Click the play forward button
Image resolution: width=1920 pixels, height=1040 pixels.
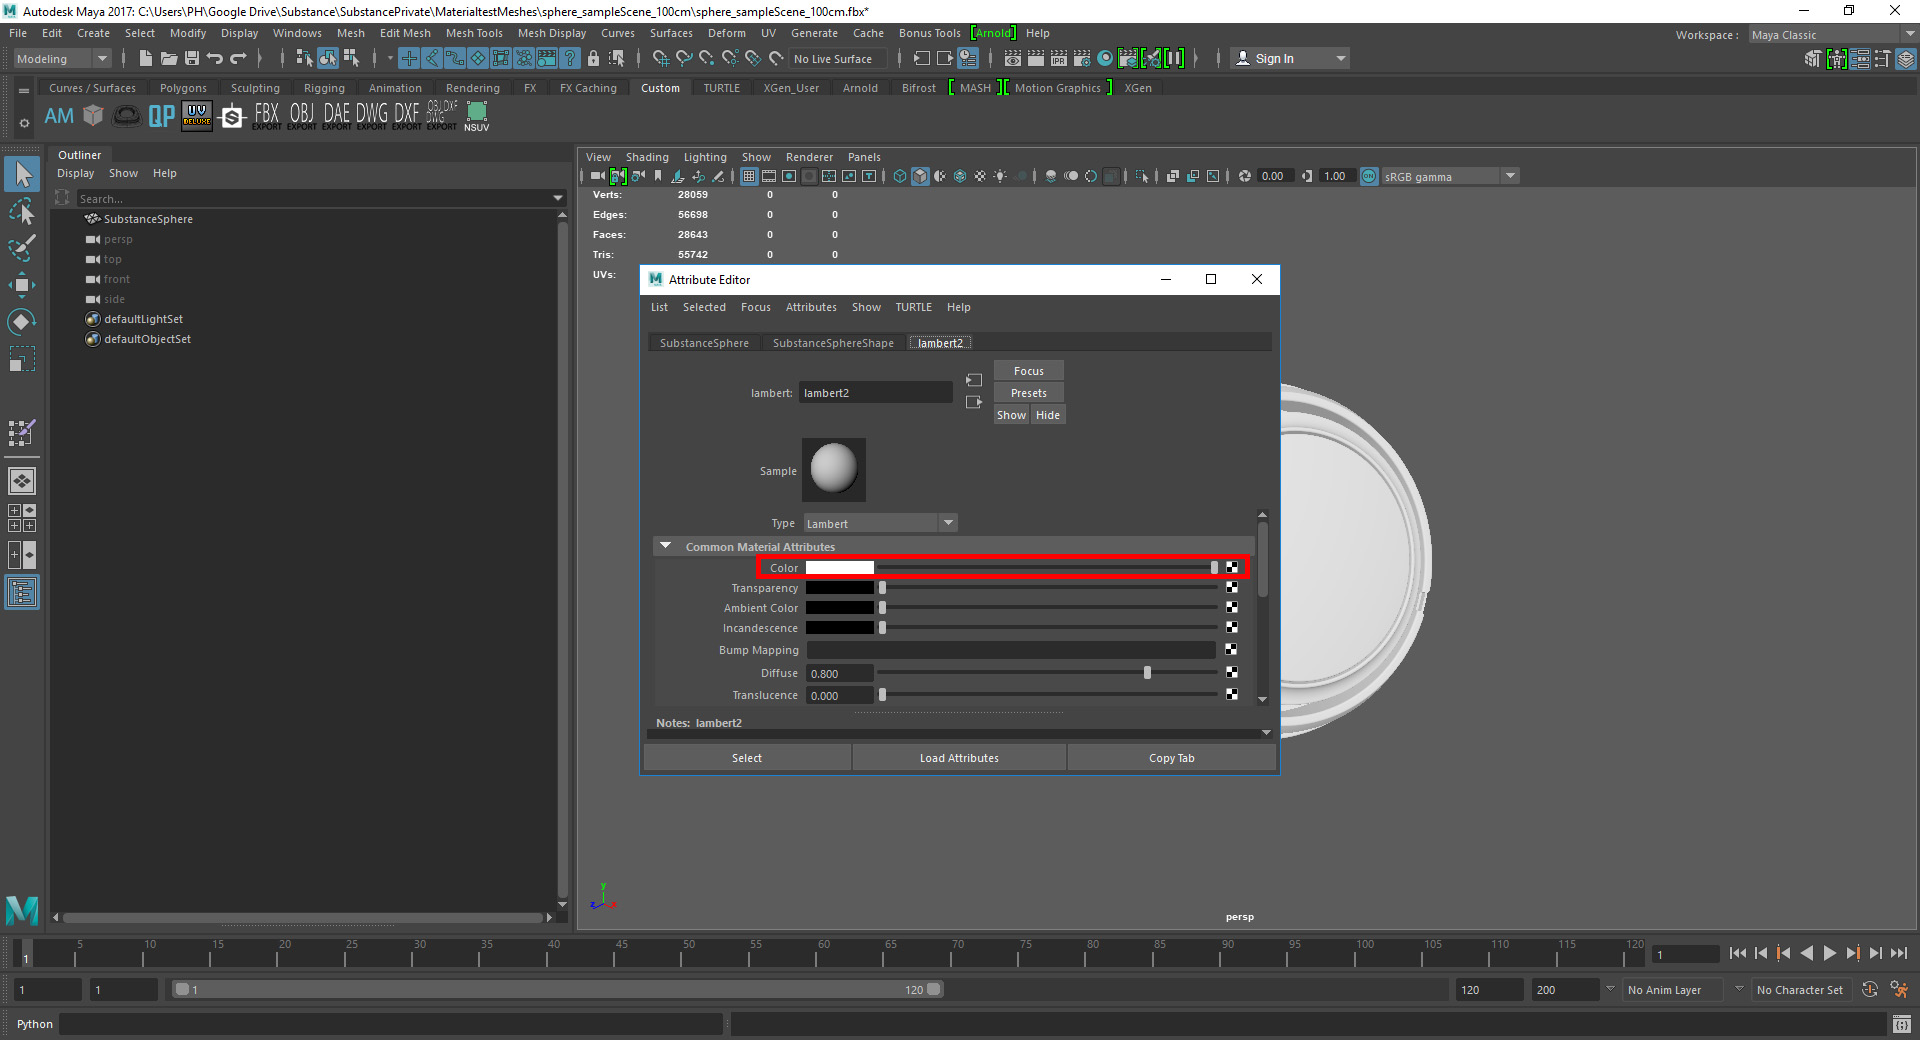tap(1829, 954)
